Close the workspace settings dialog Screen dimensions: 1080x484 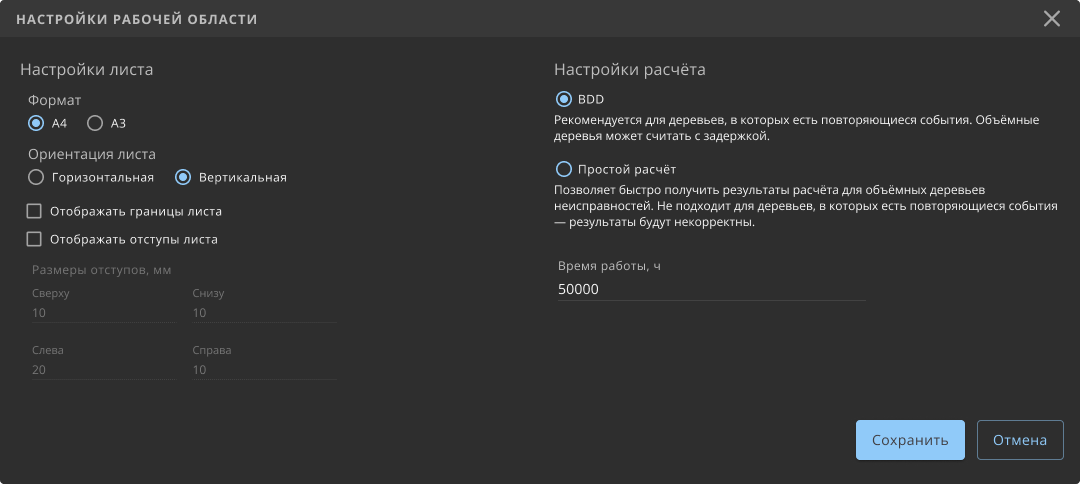pos(1051,19)
